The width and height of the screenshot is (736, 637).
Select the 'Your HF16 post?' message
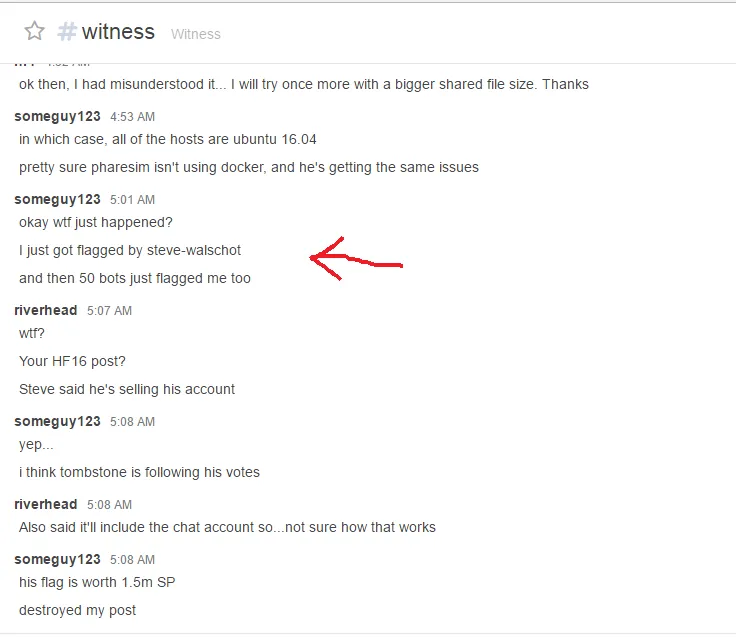[x=72, y=361]
